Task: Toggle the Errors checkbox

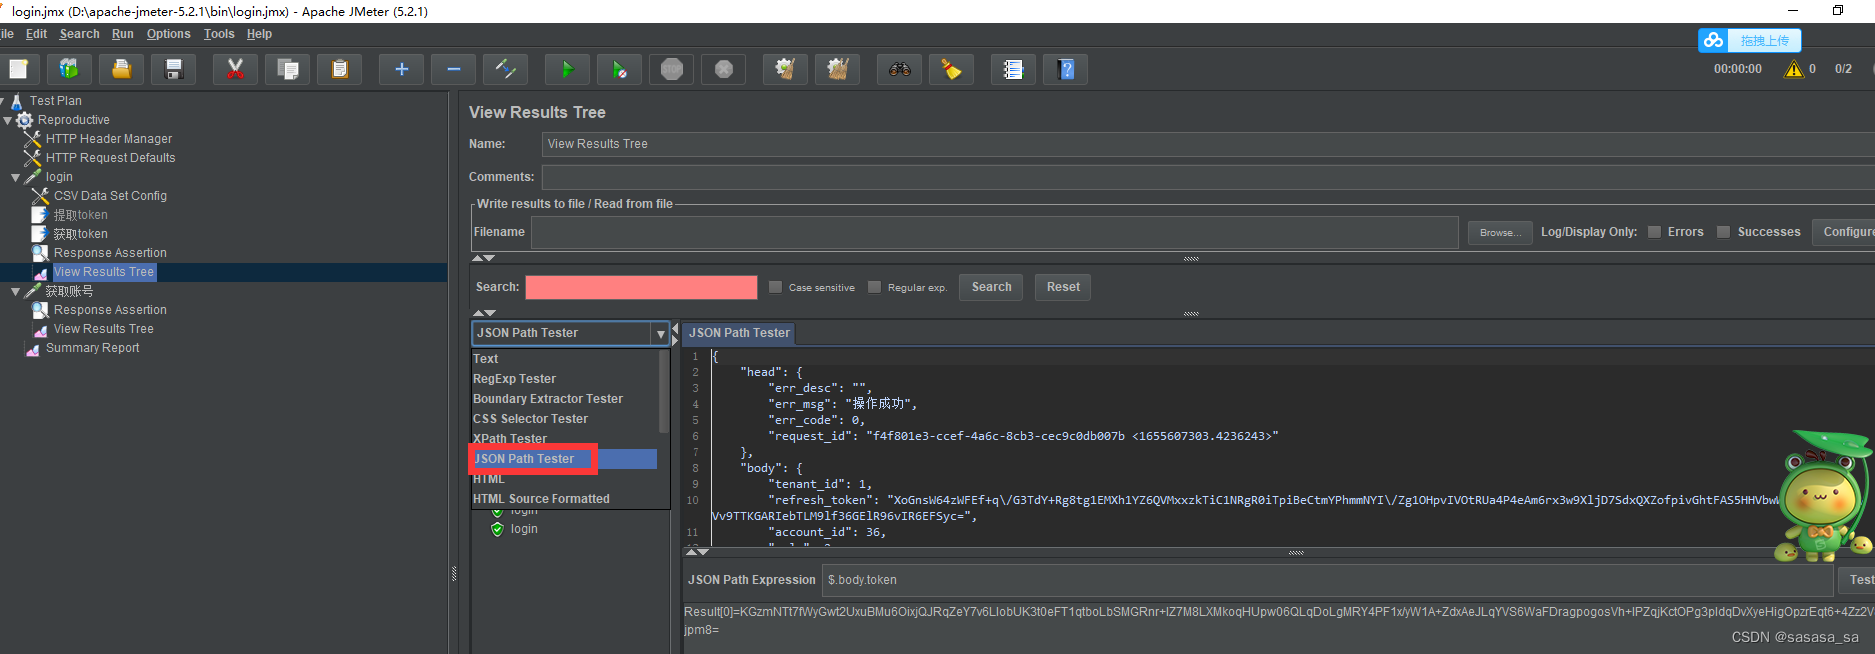Action: tap(1655, 232)
